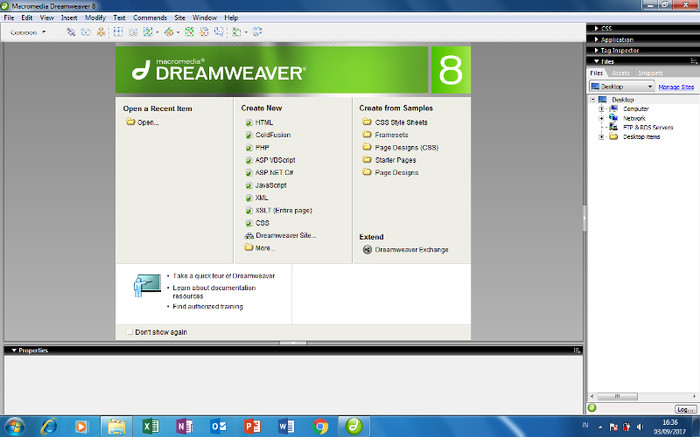Switch to the Snippets tab
Image resolution: width=700 pixels, height=437 pixels.
(x=650, y=73)
